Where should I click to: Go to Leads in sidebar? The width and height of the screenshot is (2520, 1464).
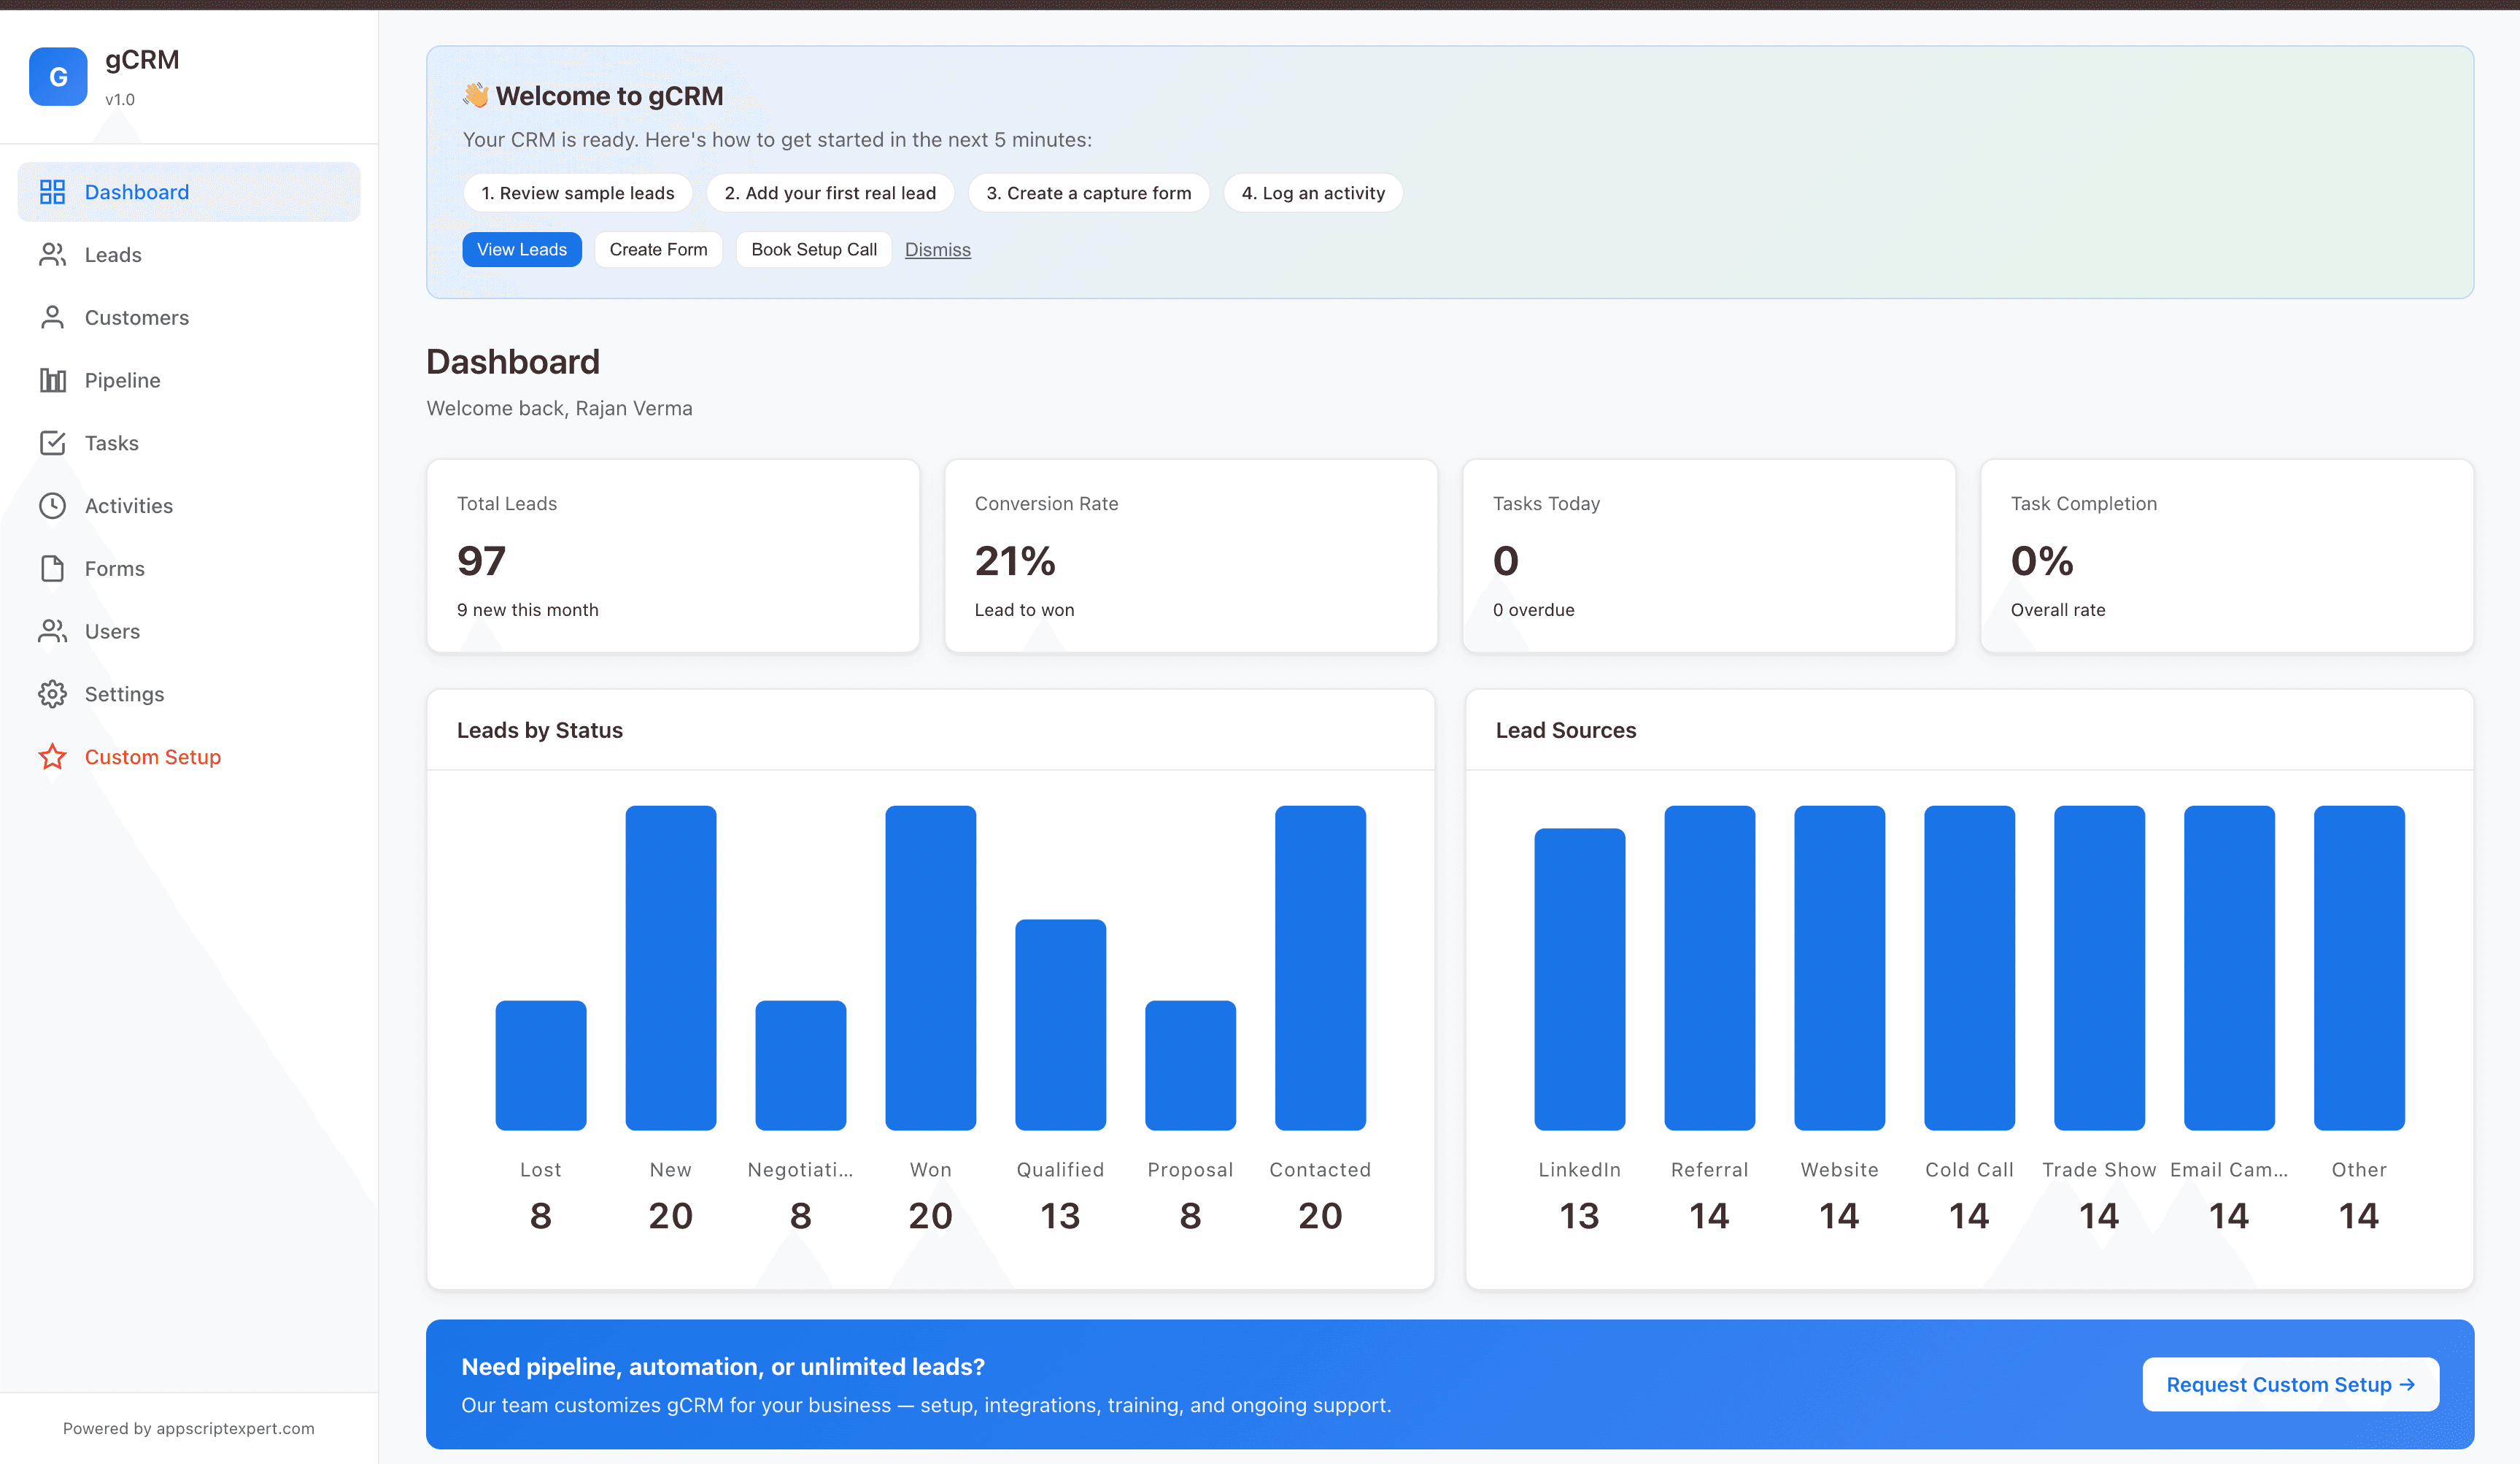[189, 255]
